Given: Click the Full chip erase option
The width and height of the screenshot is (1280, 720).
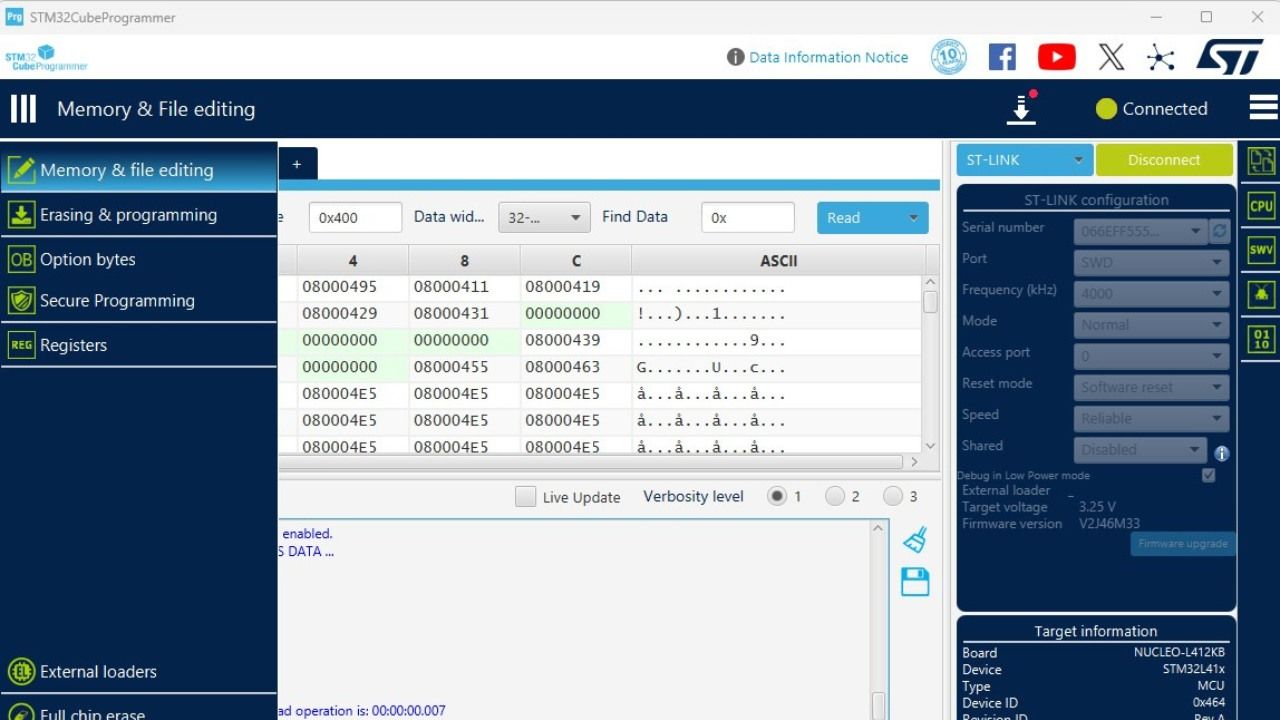Looking at the screenshot, I should tap(139, 712).
